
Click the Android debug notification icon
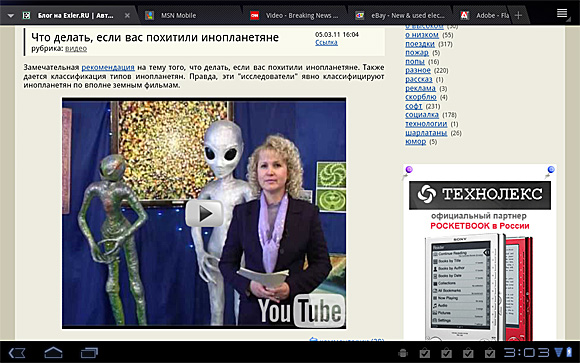pyautogui.click(x=403, y=353)
